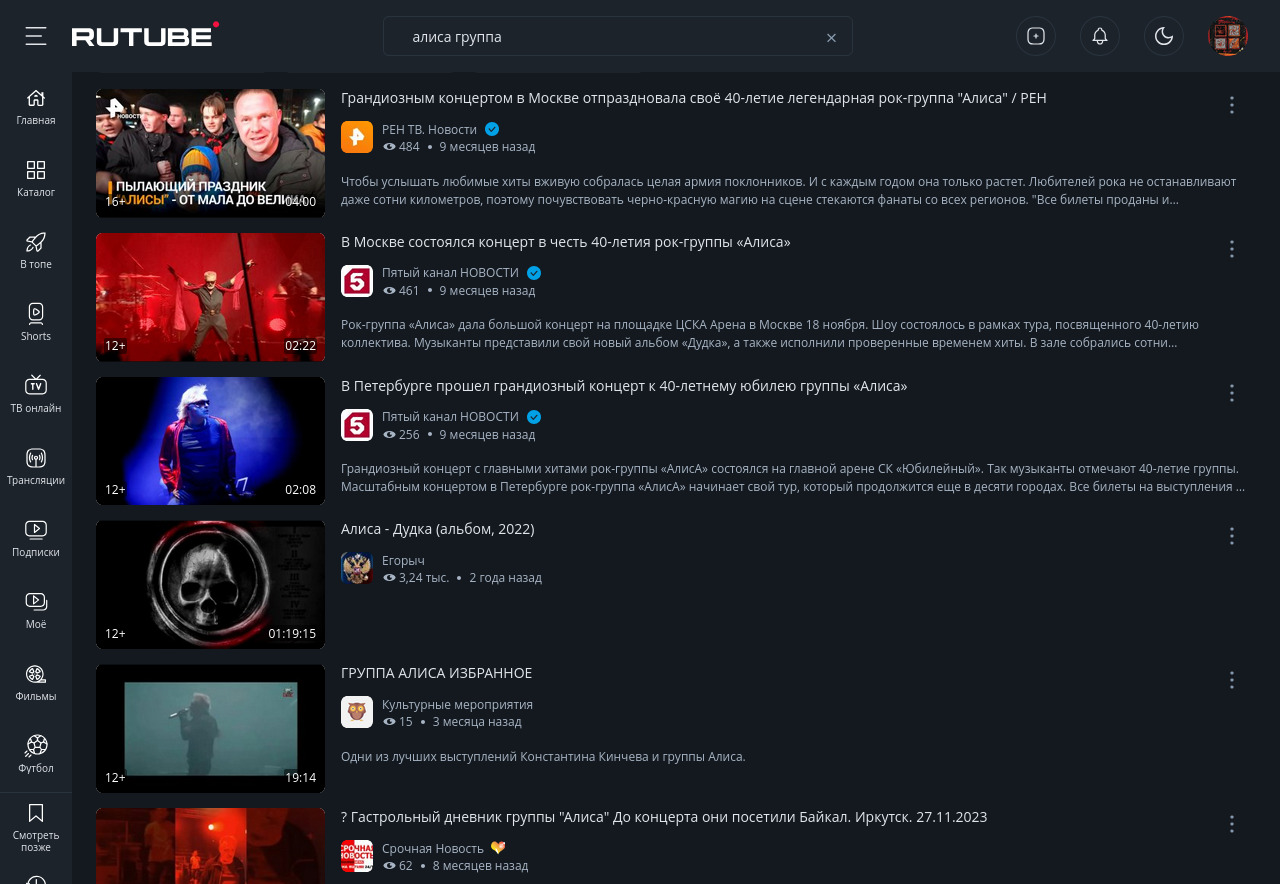Open notifications bell
Viewport: 1280px width, 884px height.
tap(1100, 36)
